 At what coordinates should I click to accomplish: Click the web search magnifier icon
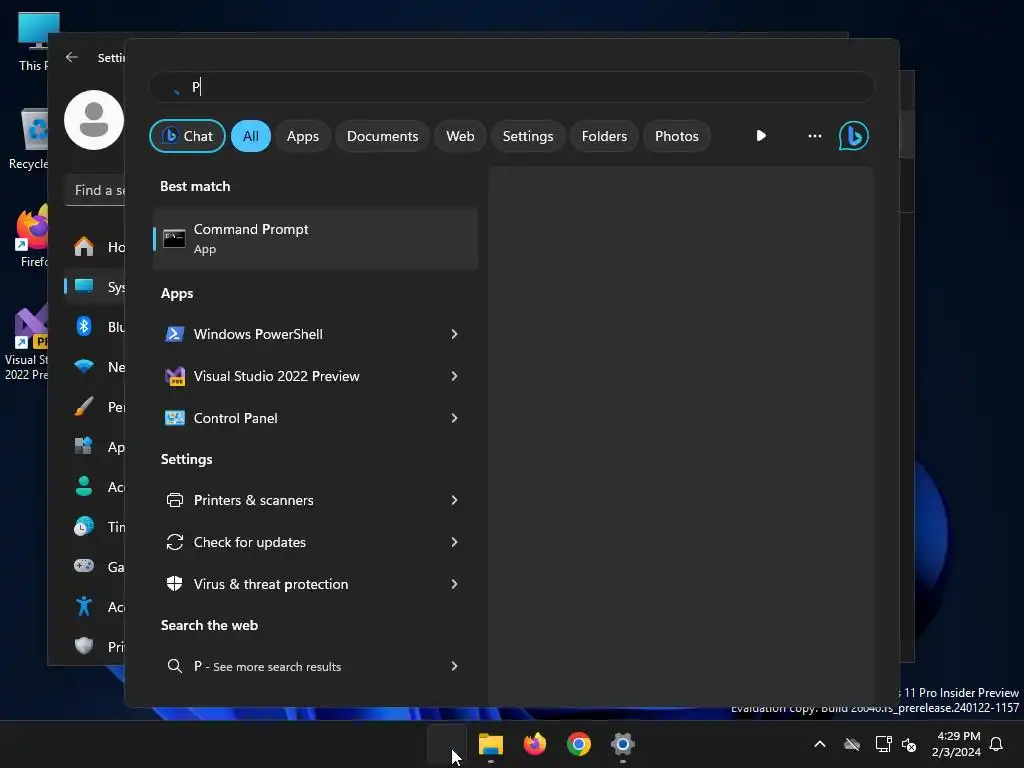click(174, 666)
